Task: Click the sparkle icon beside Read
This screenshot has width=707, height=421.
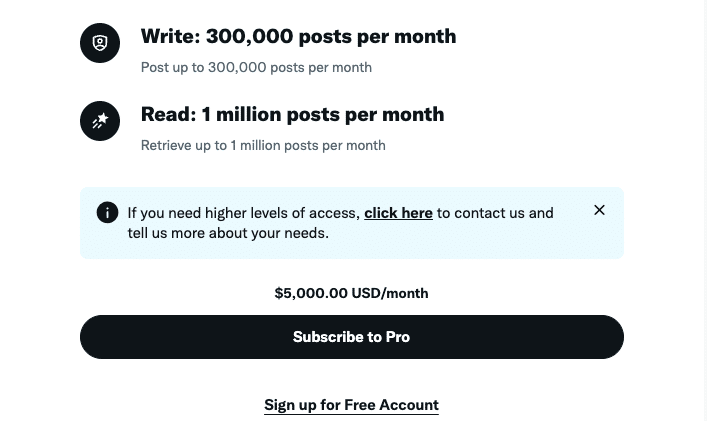Action: tap(100, 121)
